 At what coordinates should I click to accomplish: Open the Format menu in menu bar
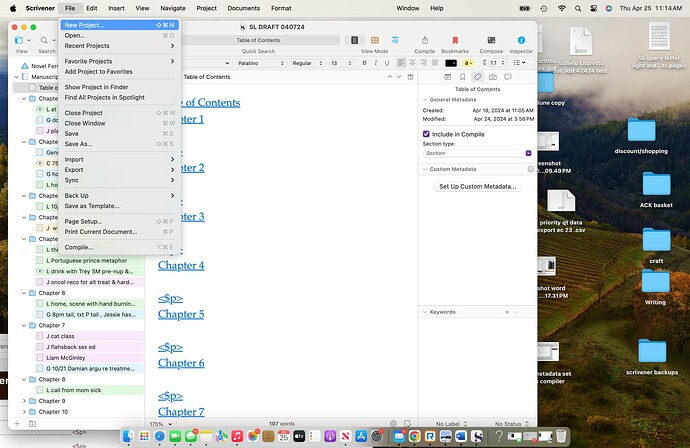[x=281, y=8]
